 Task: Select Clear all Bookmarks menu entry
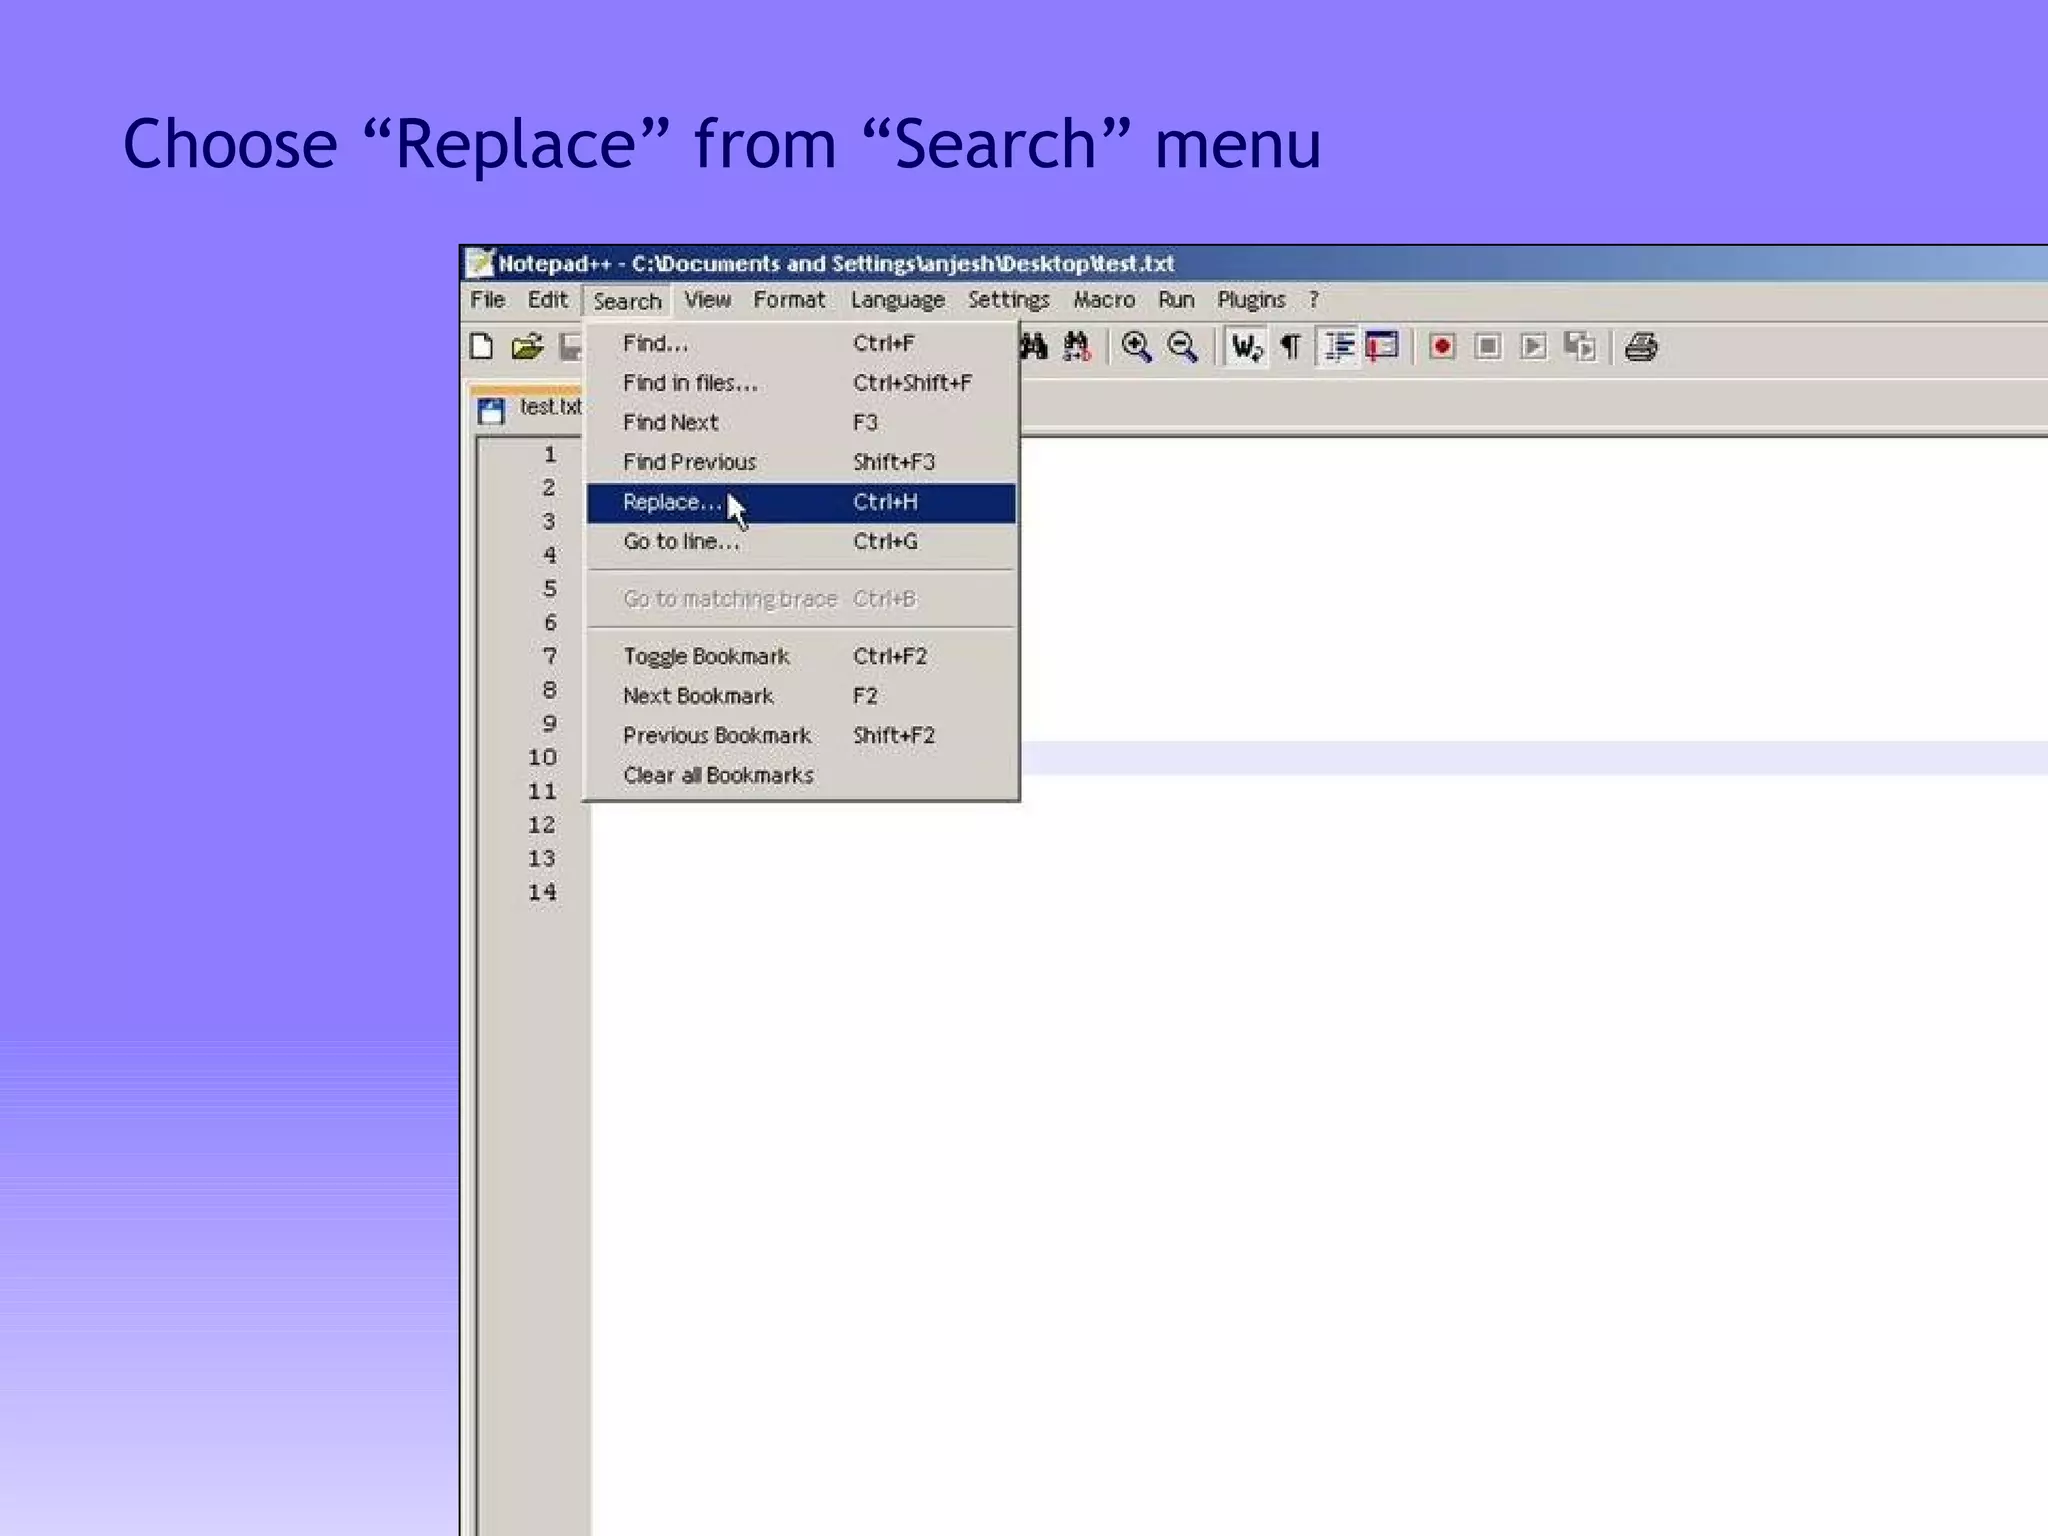801,775
